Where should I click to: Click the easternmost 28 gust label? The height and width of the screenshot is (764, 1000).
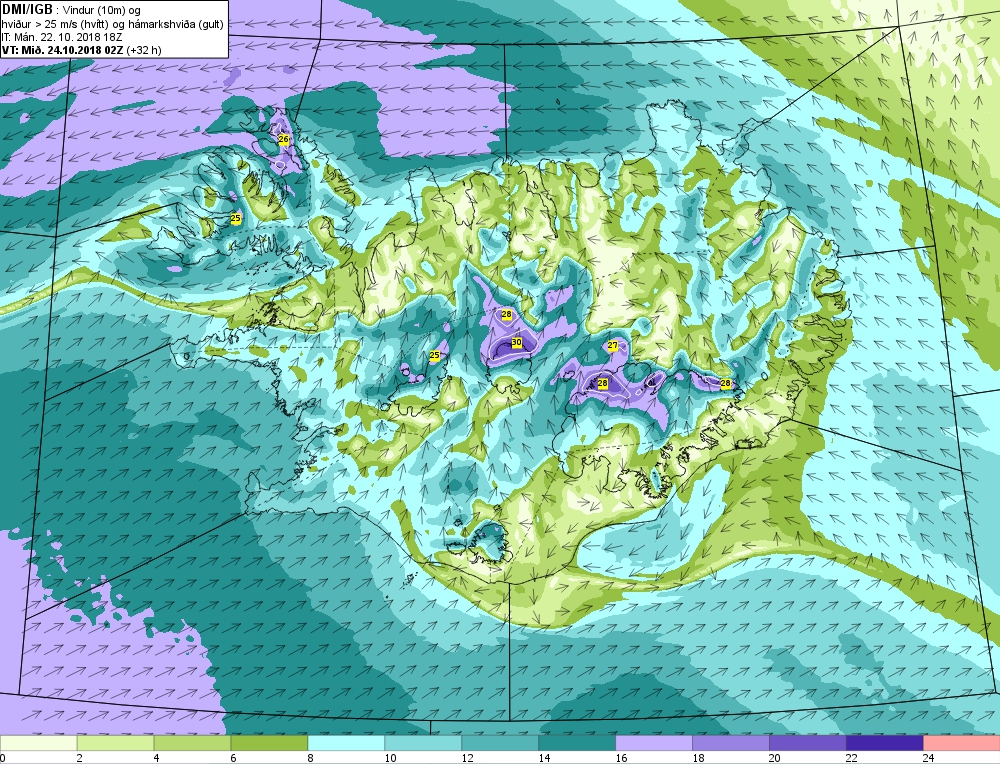pos(725,383)
